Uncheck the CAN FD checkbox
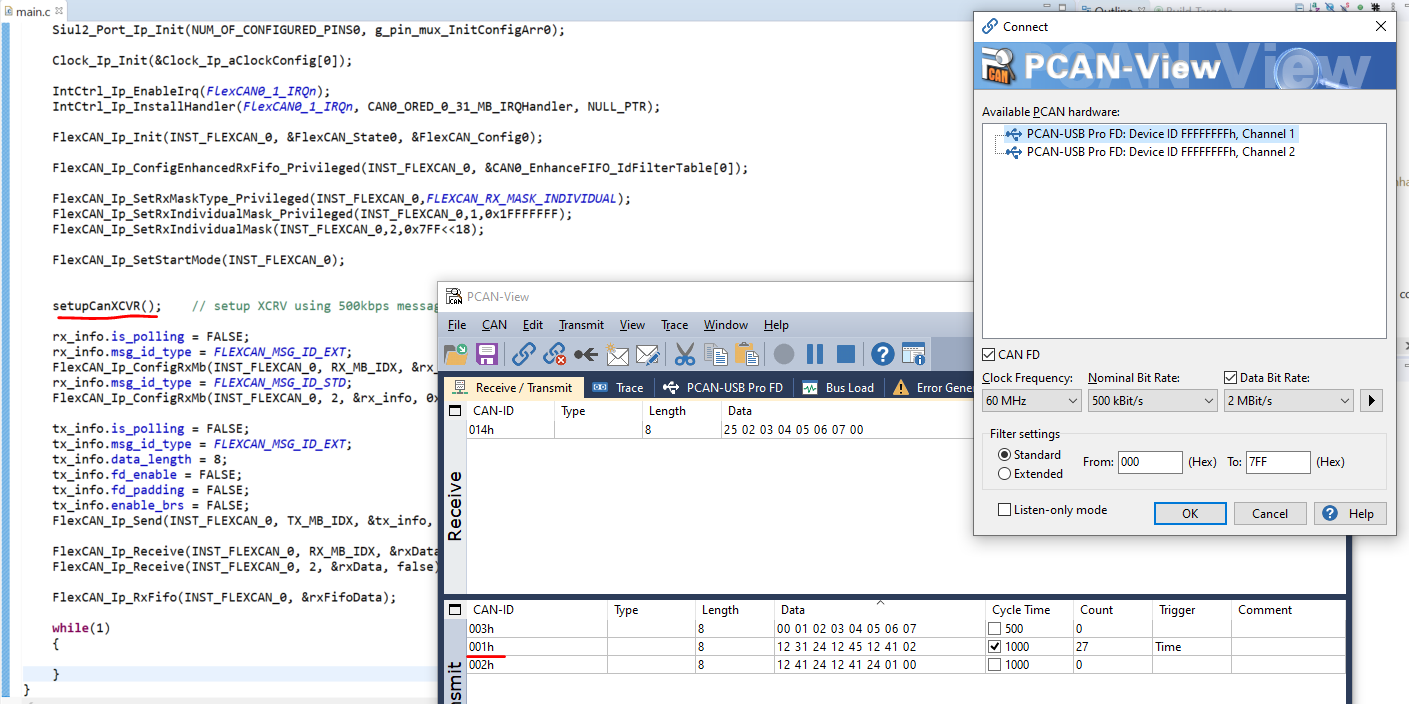Image resolution: width=1409 pixels, height=704 pixels. [x=990, y=354]
